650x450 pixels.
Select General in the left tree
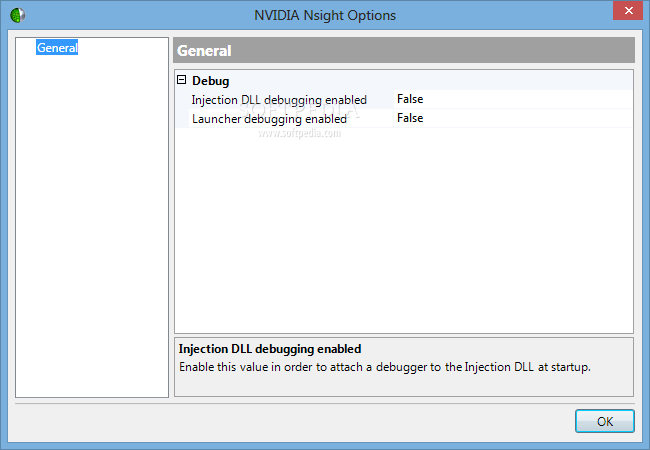pyautogui.click(x=57, y=48)
